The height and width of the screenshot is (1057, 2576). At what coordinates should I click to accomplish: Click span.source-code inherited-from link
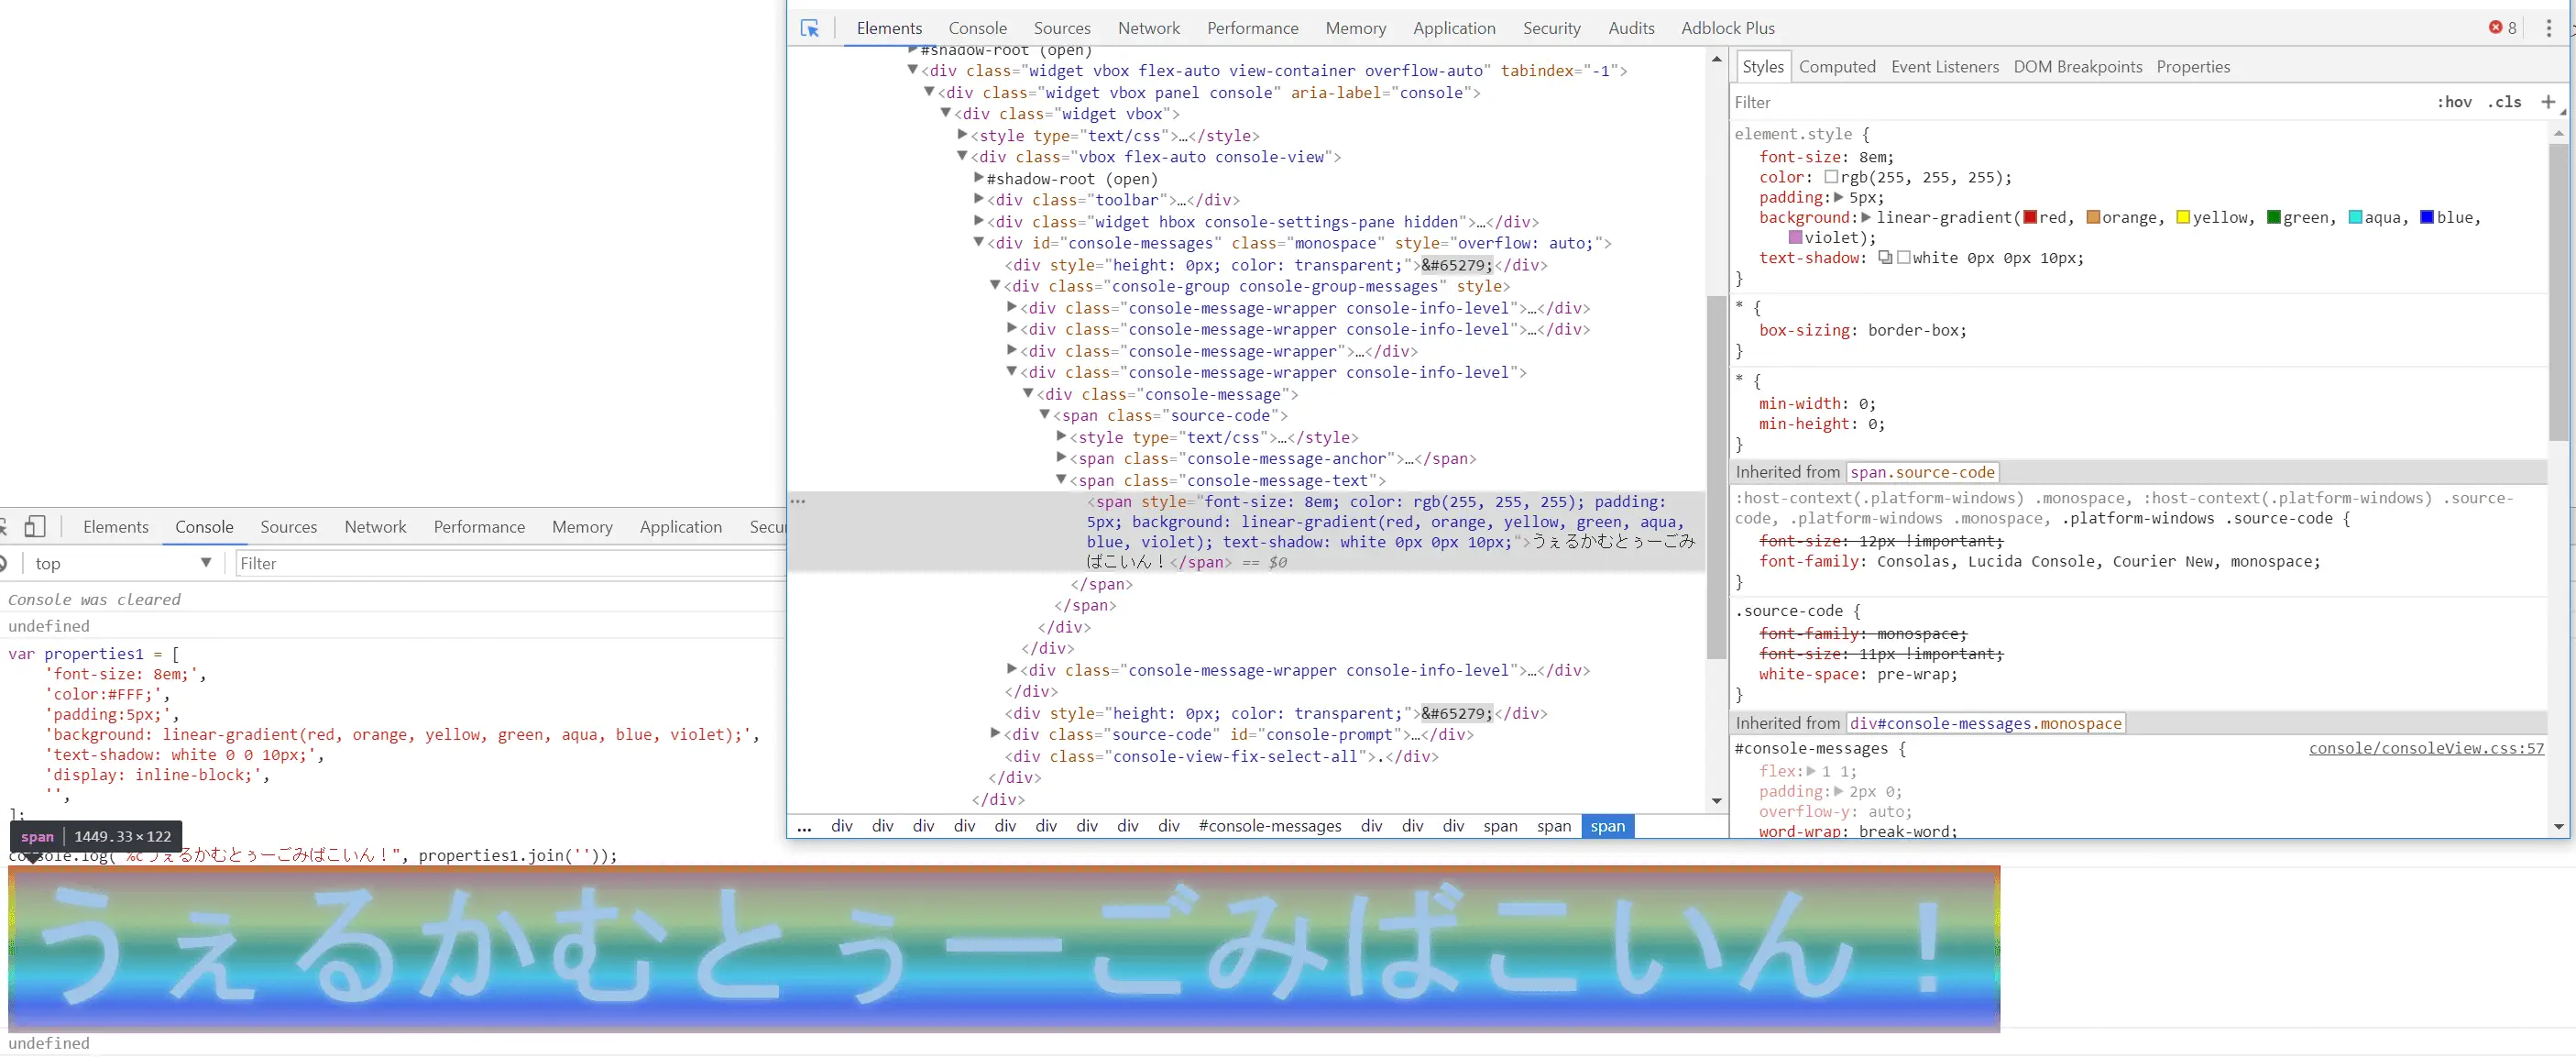[x=1921, y=473]
